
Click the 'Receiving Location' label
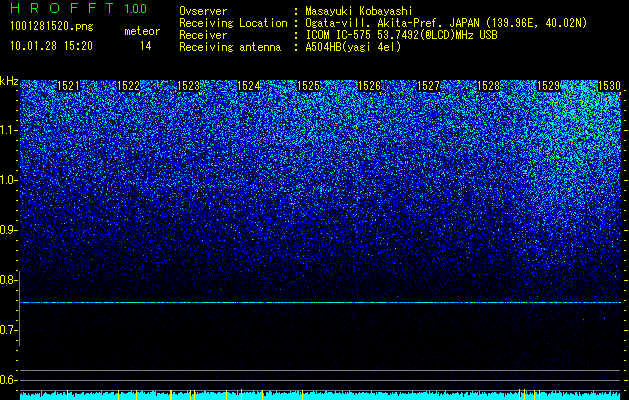233,23
